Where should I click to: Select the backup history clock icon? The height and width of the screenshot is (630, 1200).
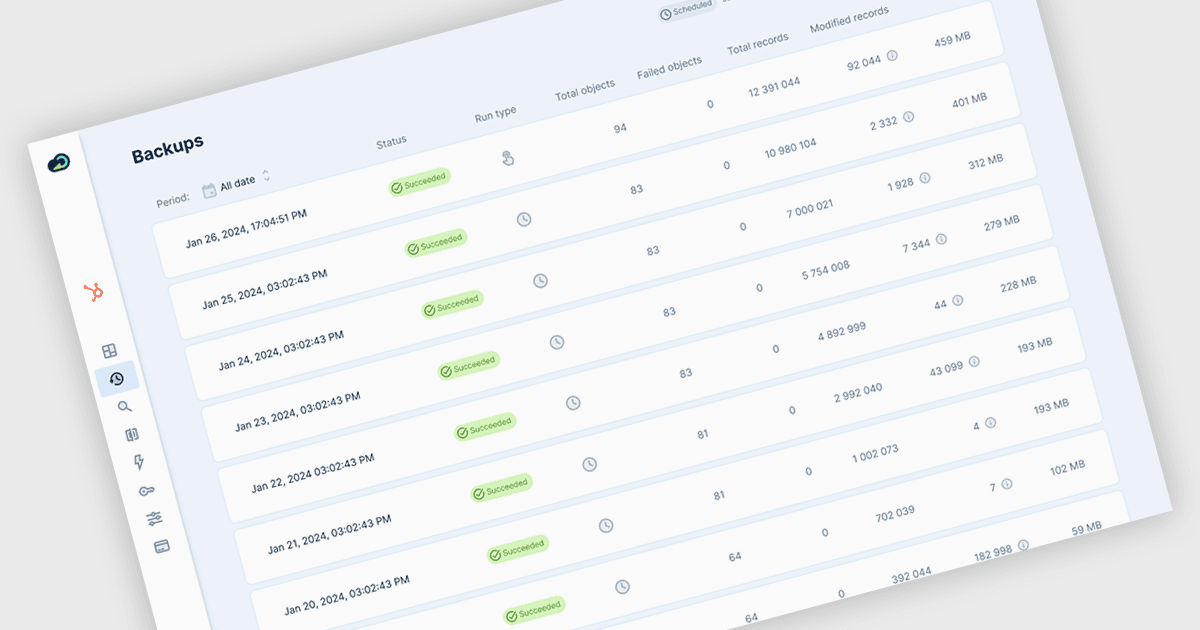coord(117,378)
